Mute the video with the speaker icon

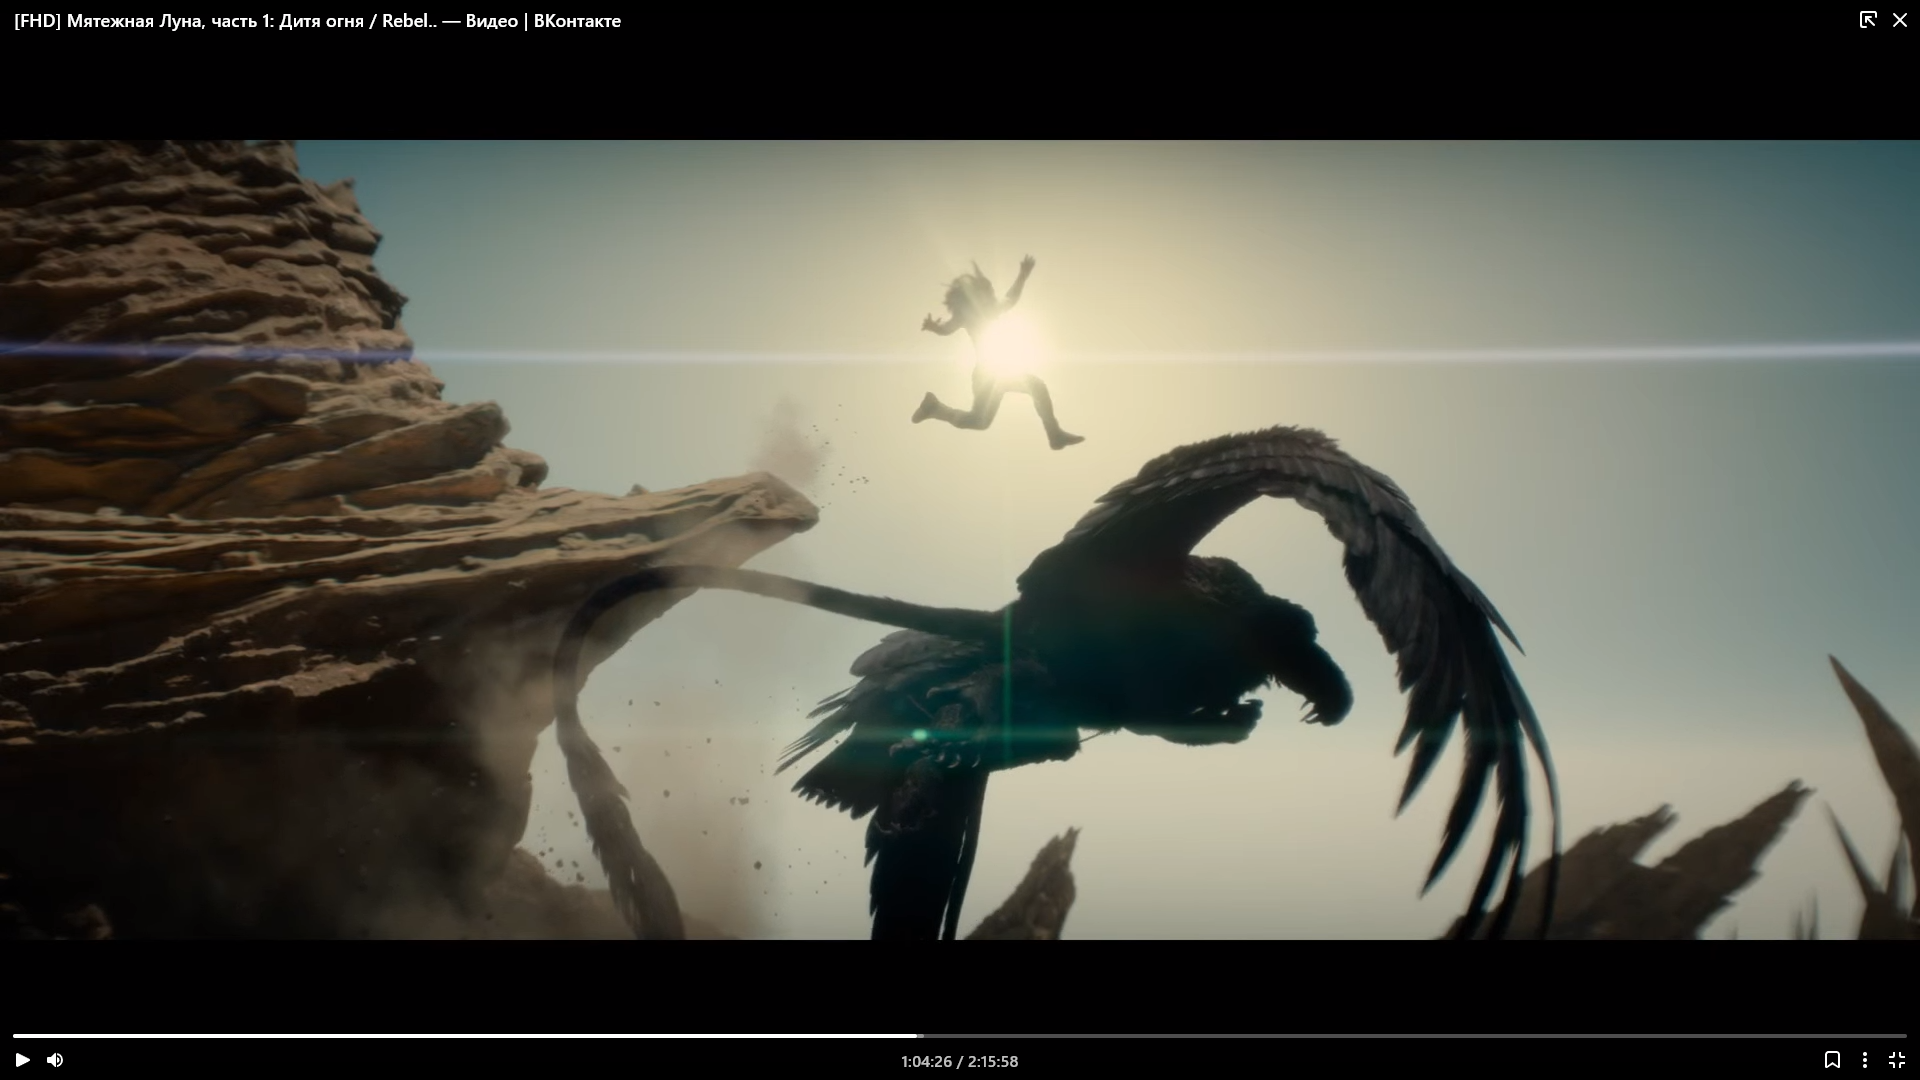pos(55,1060)
